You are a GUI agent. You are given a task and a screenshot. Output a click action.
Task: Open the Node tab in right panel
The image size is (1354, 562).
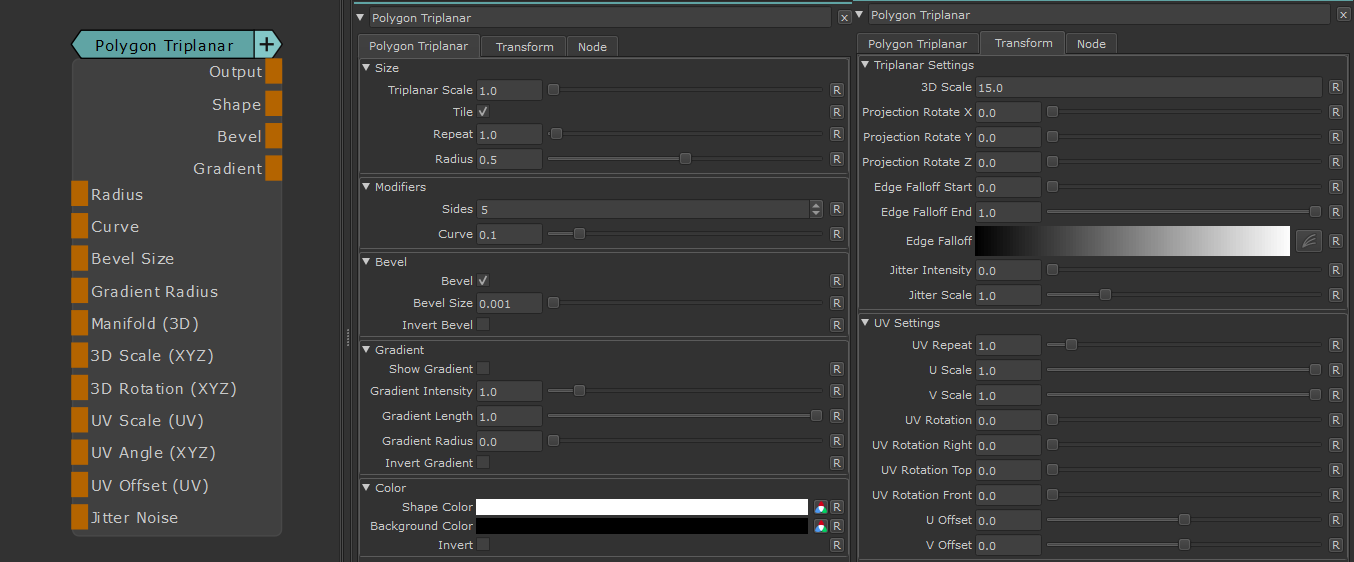tap(1091, 44)
